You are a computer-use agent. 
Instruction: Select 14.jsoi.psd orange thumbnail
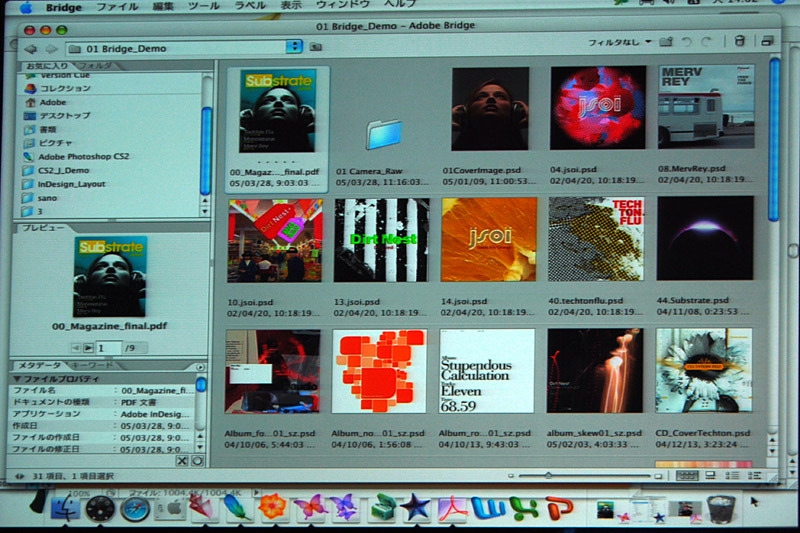489,239
